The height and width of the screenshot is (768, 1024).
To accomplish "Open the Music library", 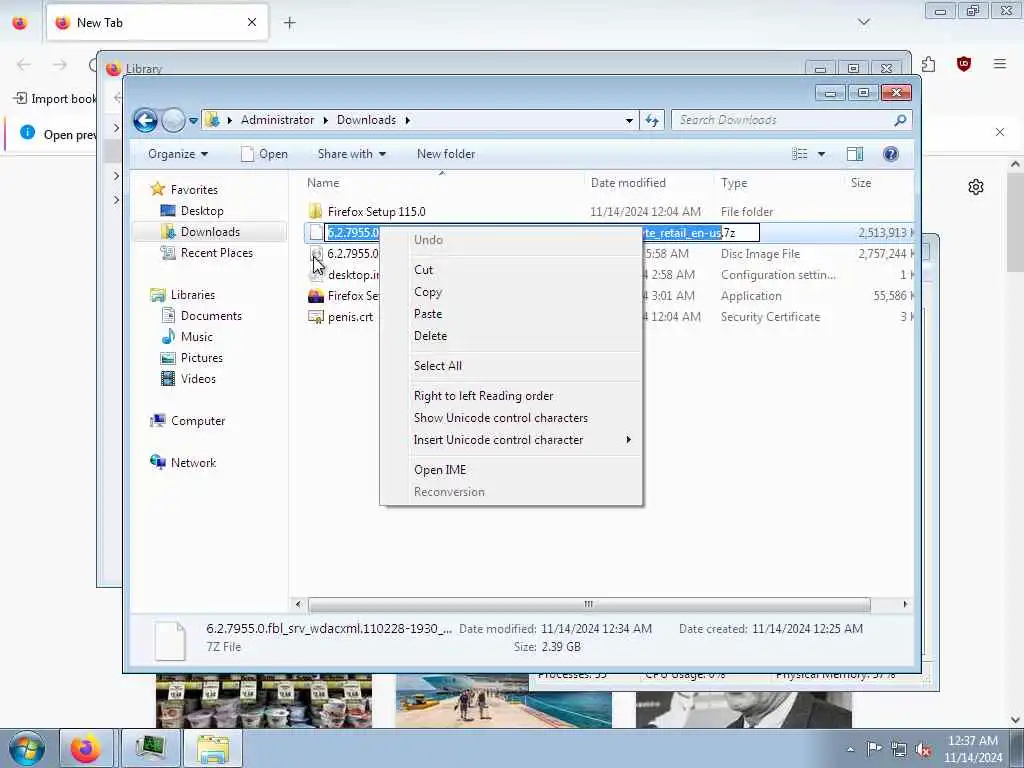I will pos(197,337).
